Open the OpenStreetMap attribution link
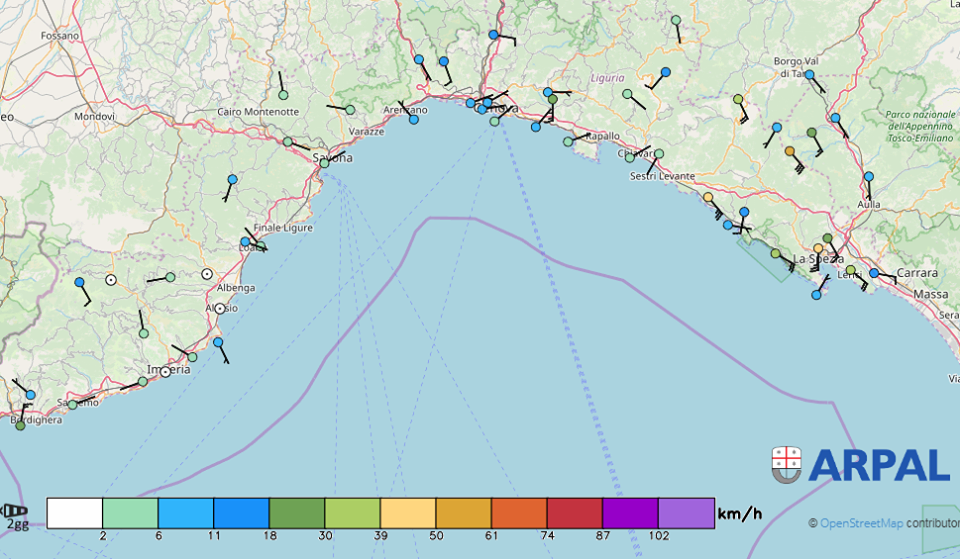Image resolution: width=960 pixels, height=559 pixels. pos(860,523)
